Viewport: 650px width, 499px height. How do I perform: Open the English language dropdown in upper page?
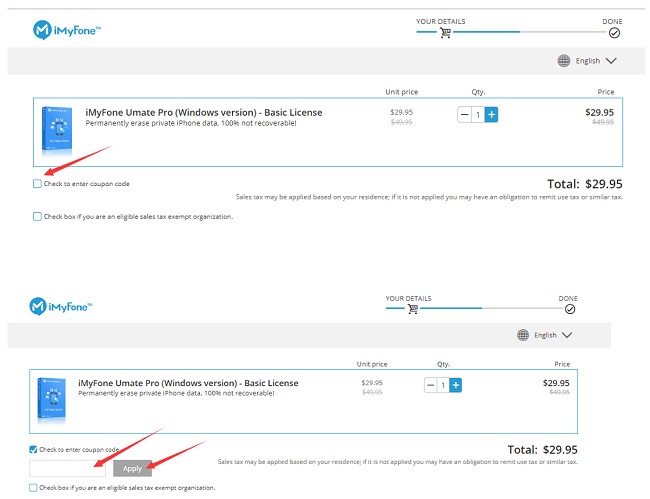(x=596, y=61)
